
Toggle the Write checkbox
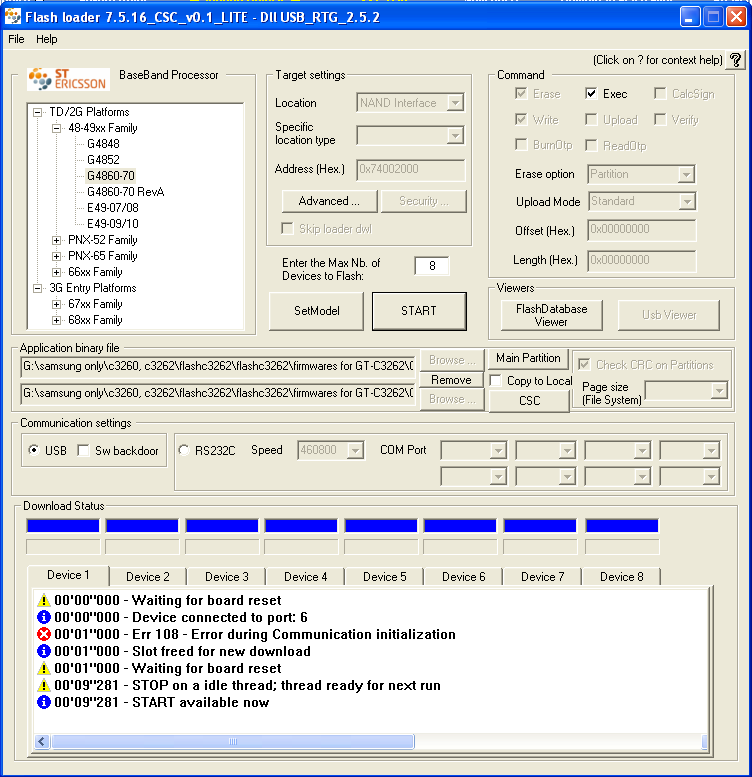pos(521,119)
